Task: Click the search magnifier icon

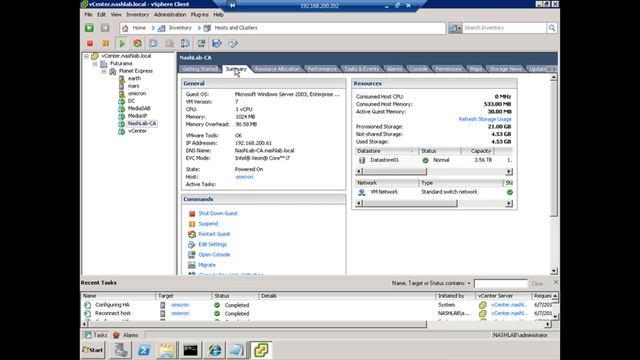Action: (552, 28)
